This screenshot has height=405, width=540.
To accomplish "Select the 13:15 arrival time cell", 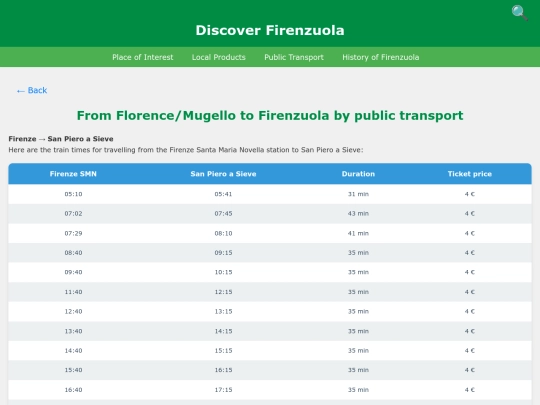I will pos(223,311).
